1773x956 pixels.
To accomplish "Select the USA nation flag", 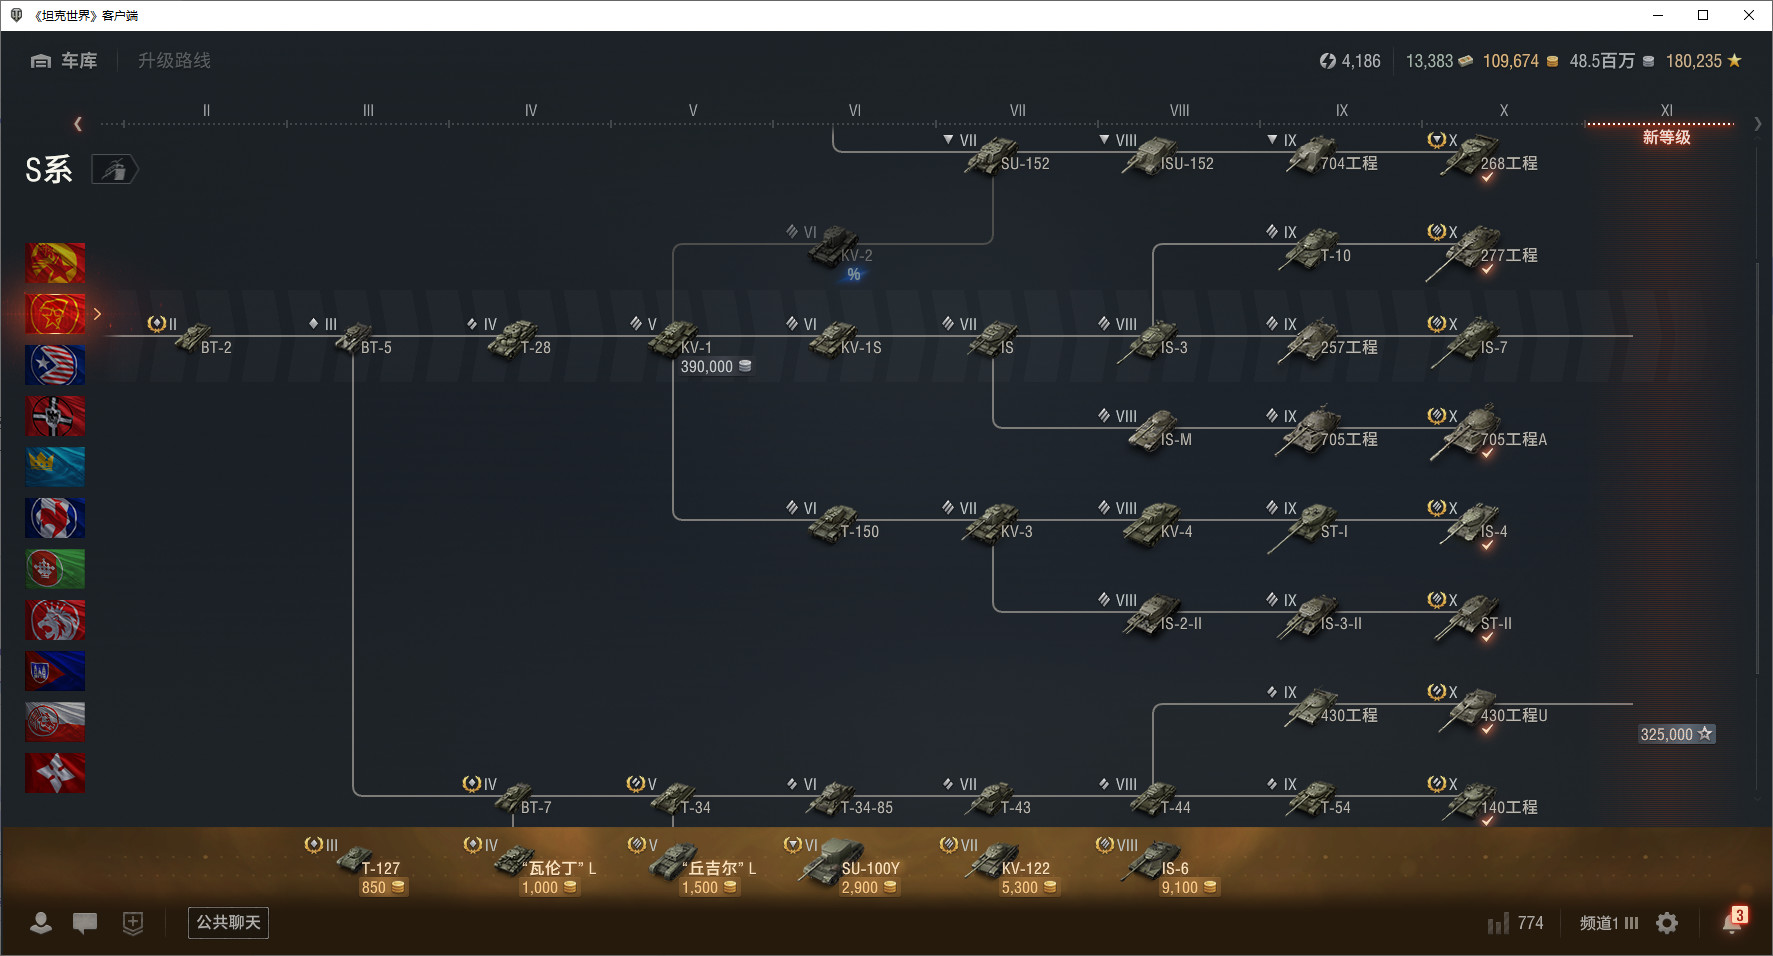I will coord(55,365).
